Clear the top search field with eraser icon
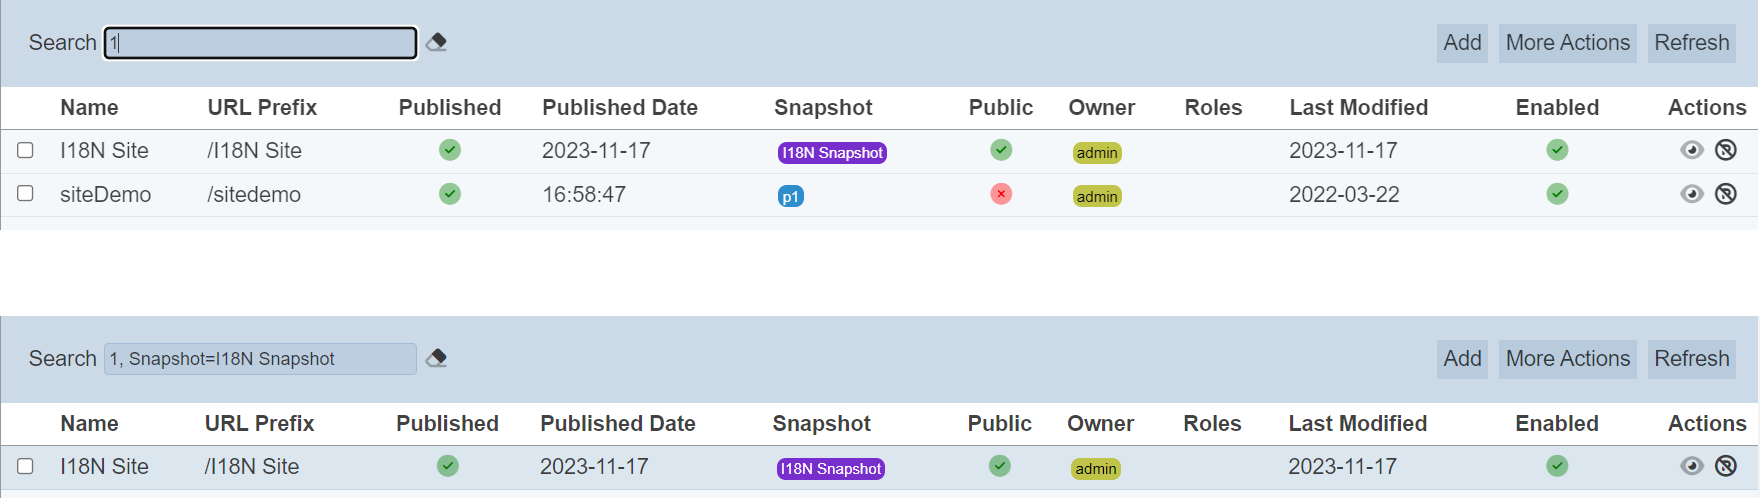 (436, 42)
